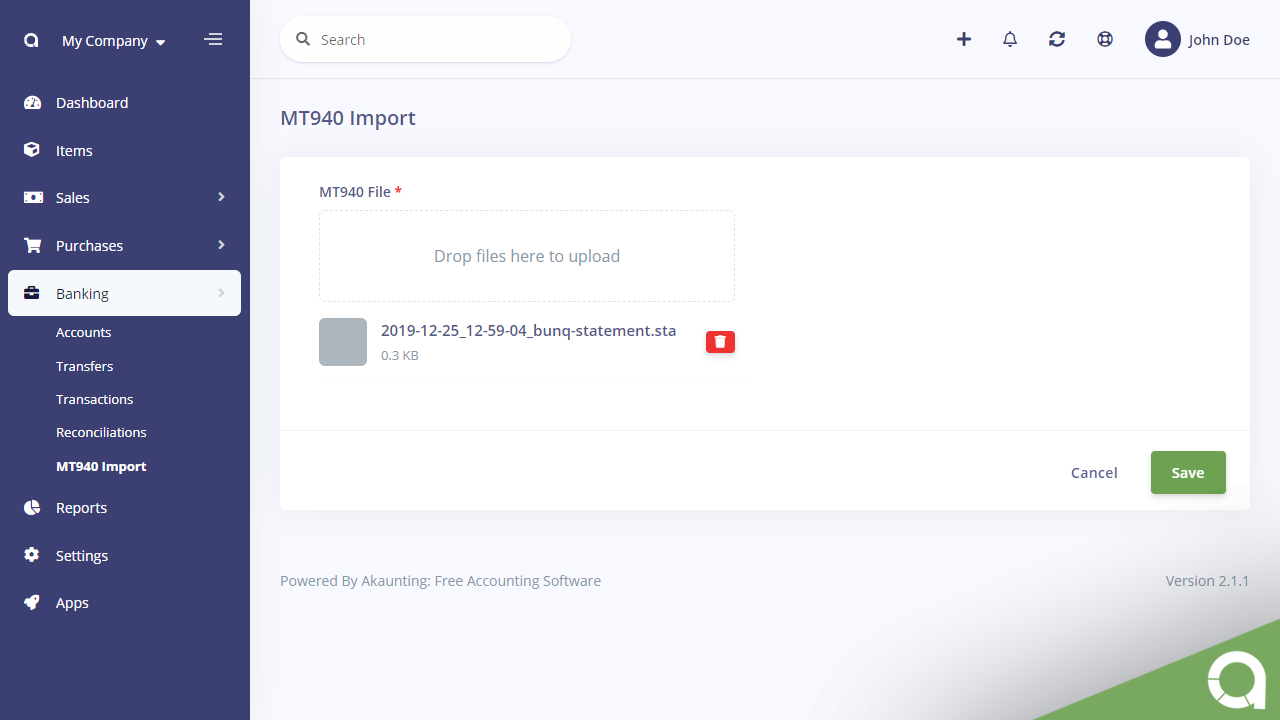
Task: Save the MT940 import
Action: click(1188, 472)
